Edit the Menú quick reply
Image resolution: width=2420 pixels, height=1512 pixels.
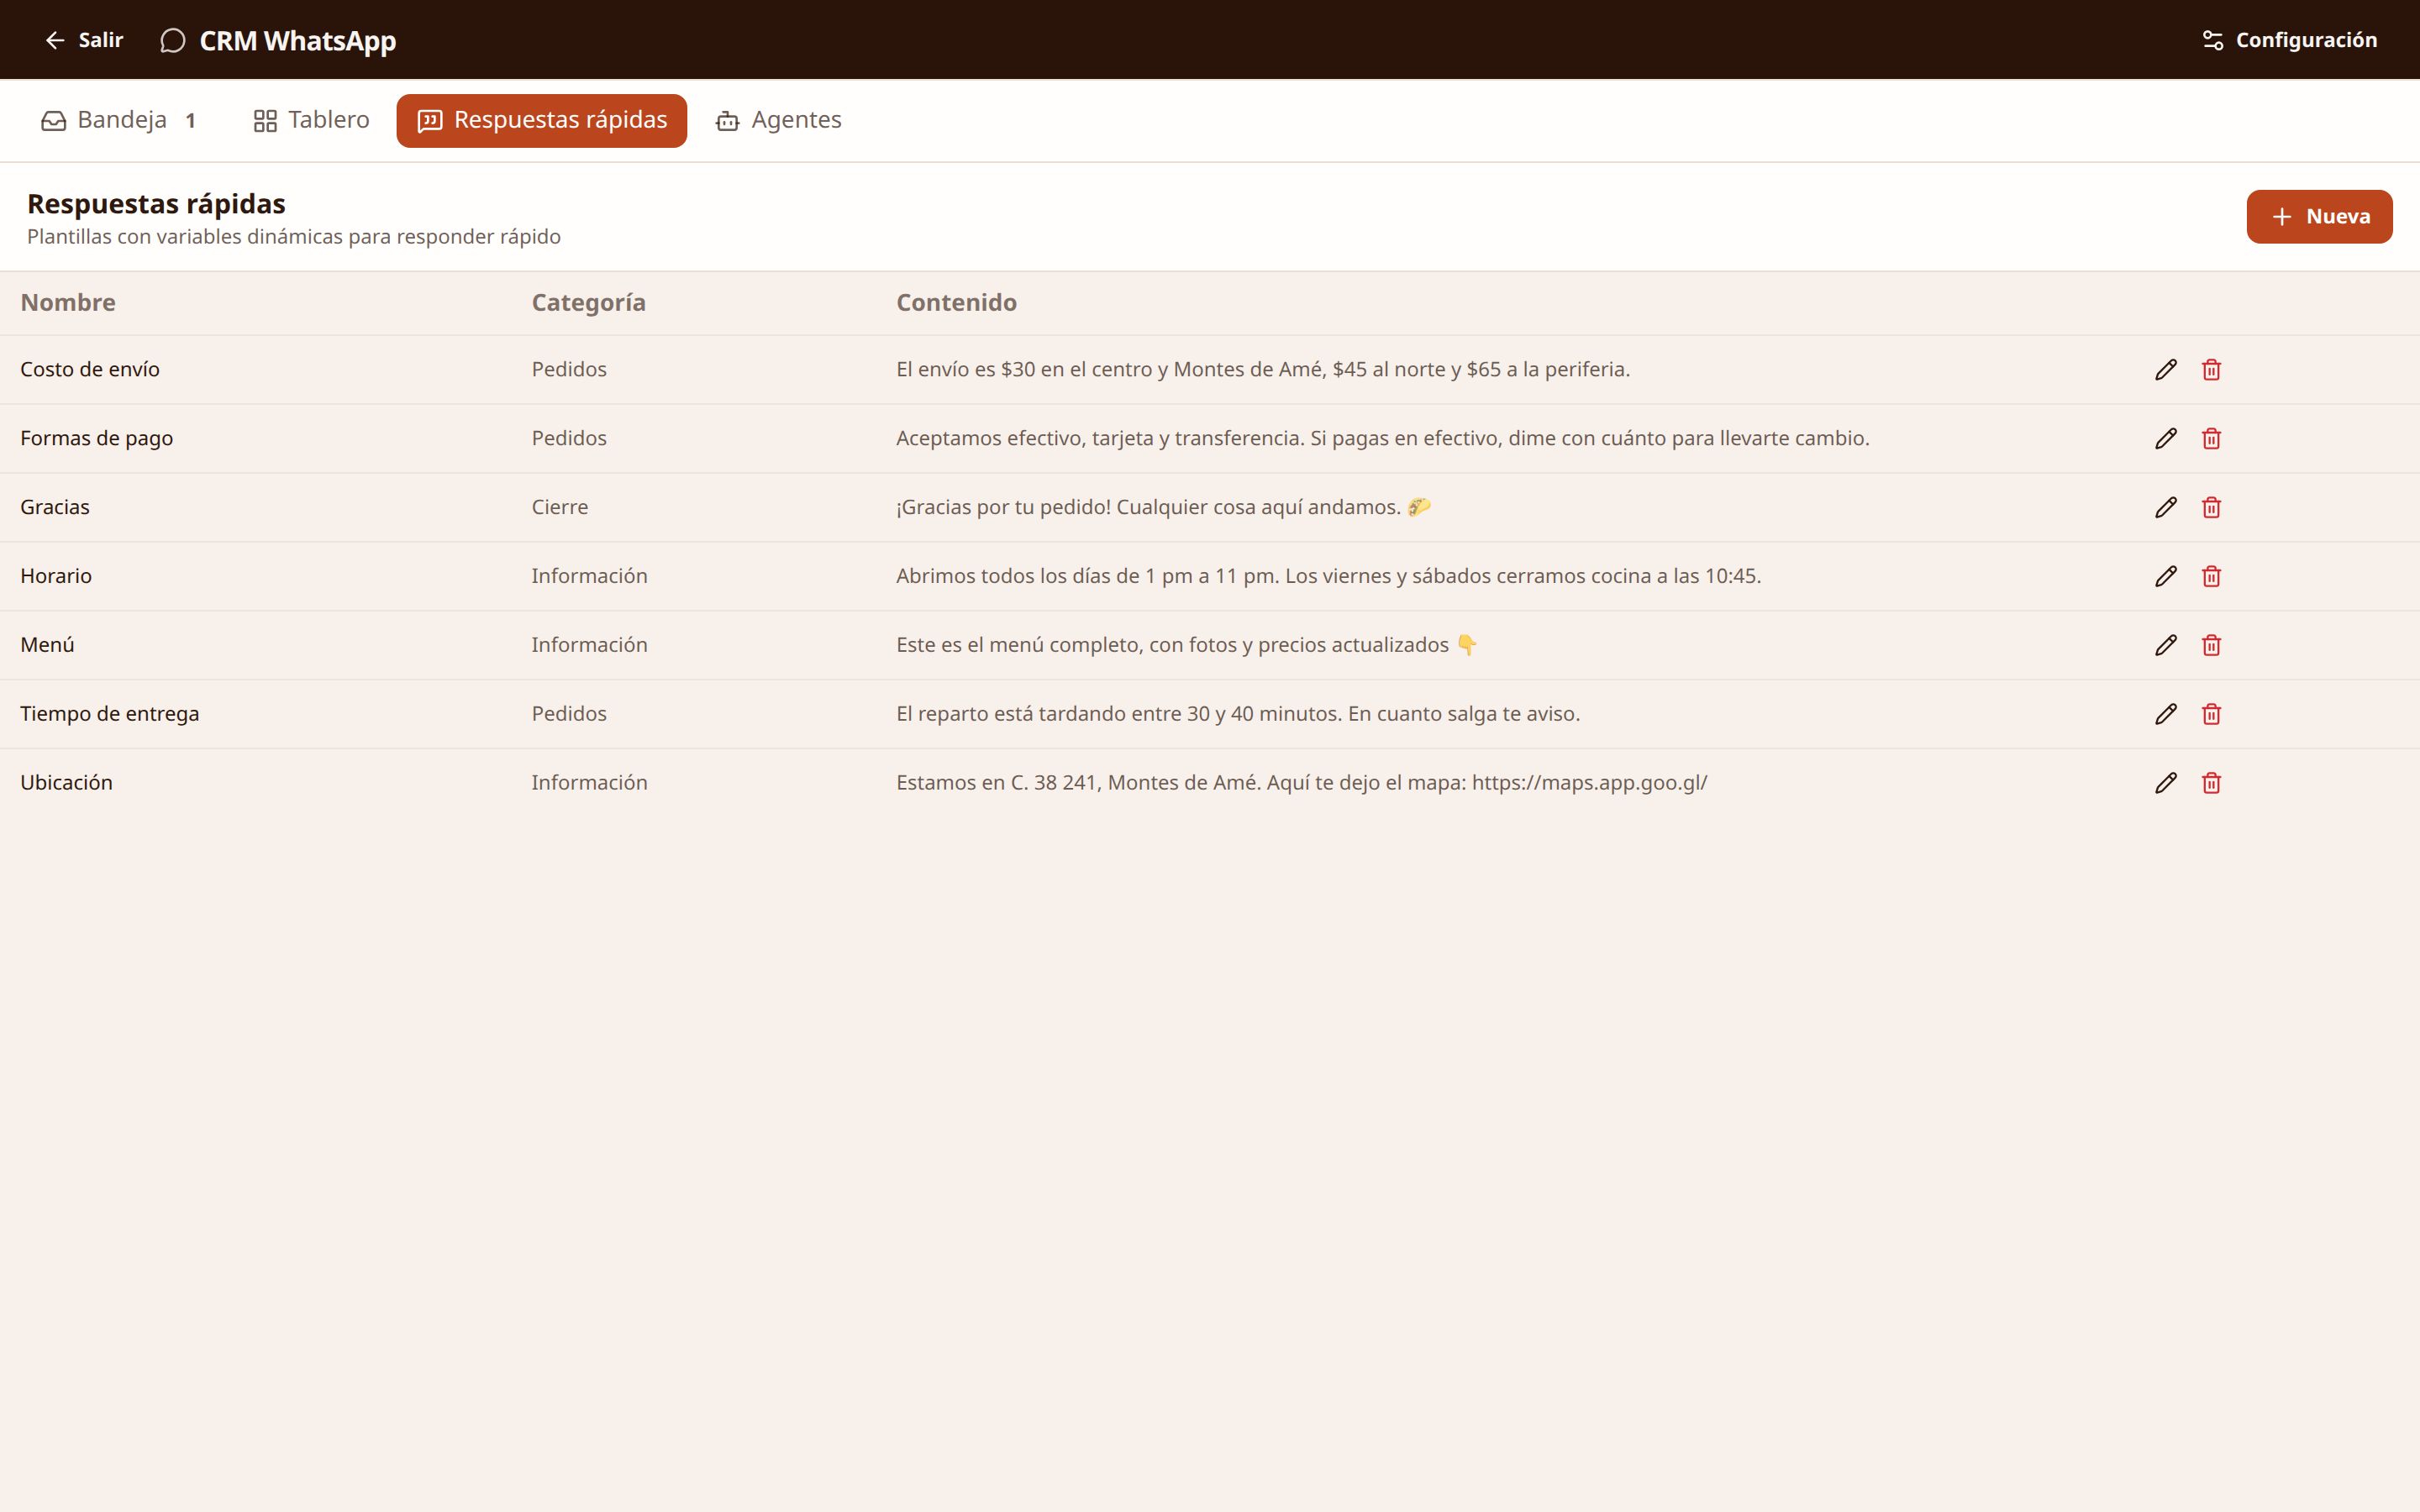(2166, 646)
